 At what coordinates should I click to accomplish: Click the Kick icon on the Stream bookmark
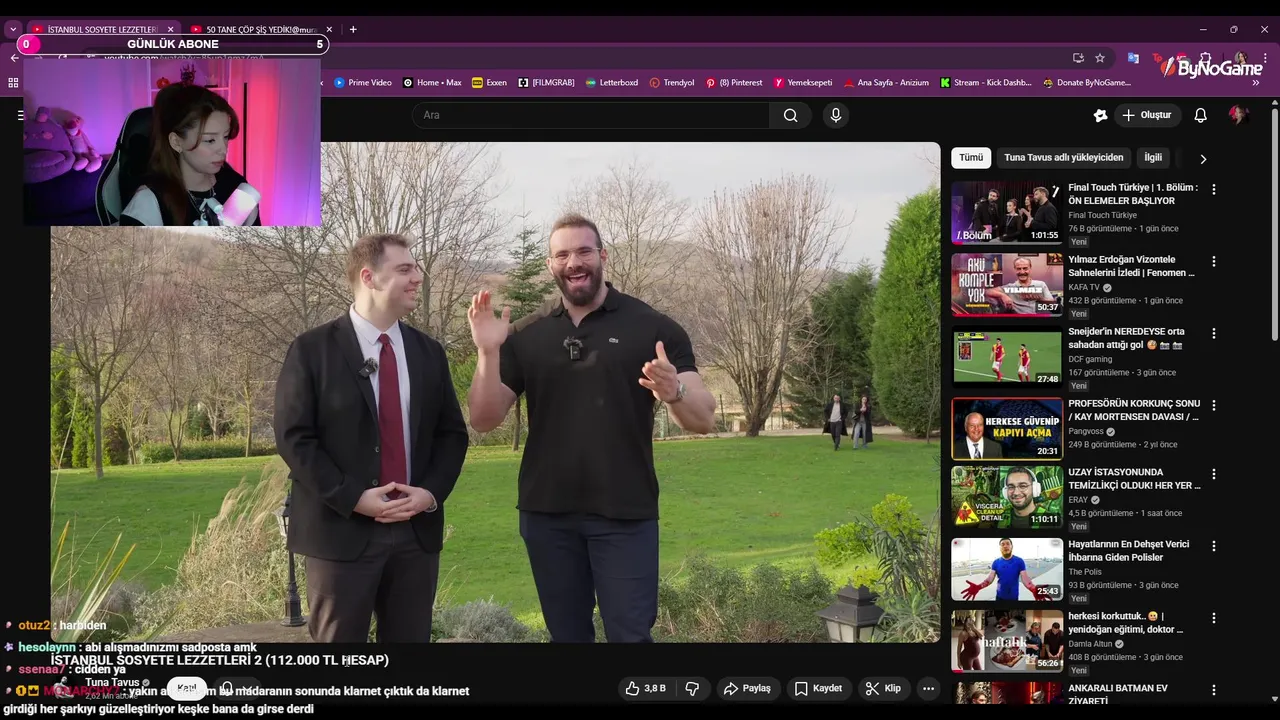pyautogui.click(x=945, y=83)
